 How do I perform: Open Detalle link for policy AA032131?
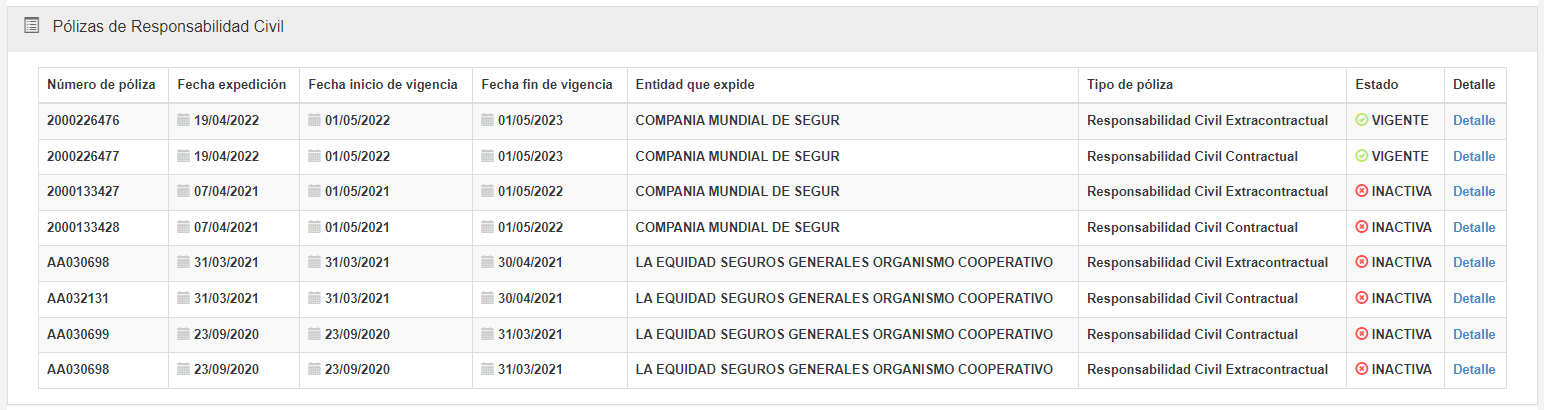click(1474, 299)
